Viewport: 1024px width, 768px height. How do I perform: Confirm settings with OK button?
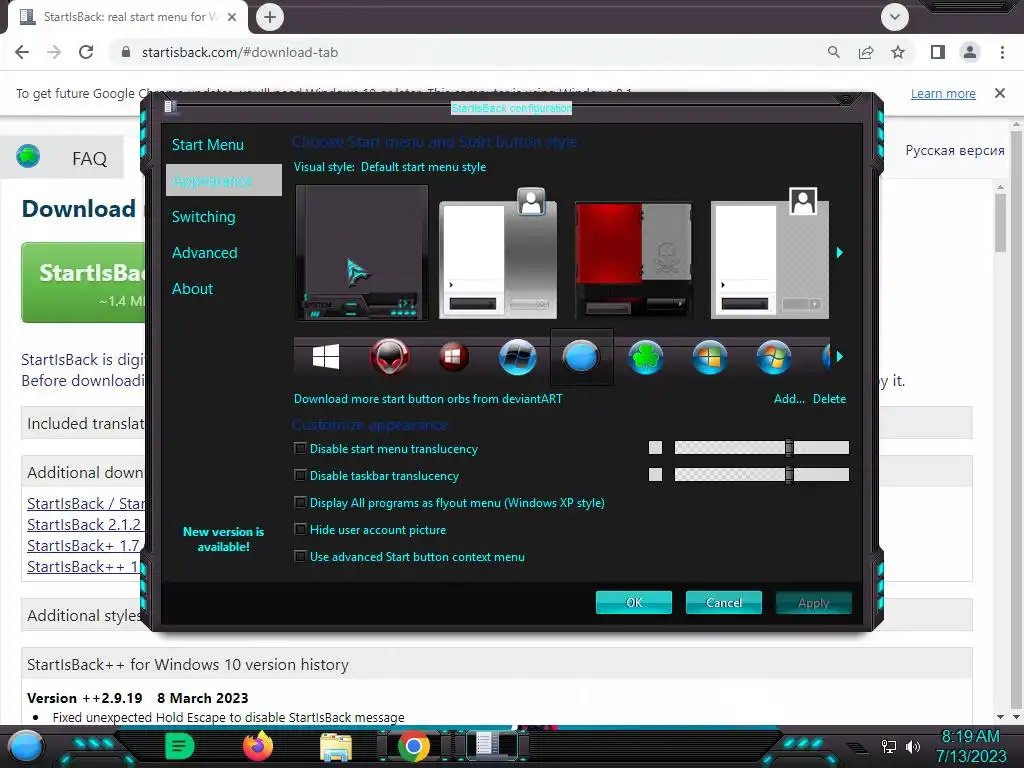click(633, 602)
